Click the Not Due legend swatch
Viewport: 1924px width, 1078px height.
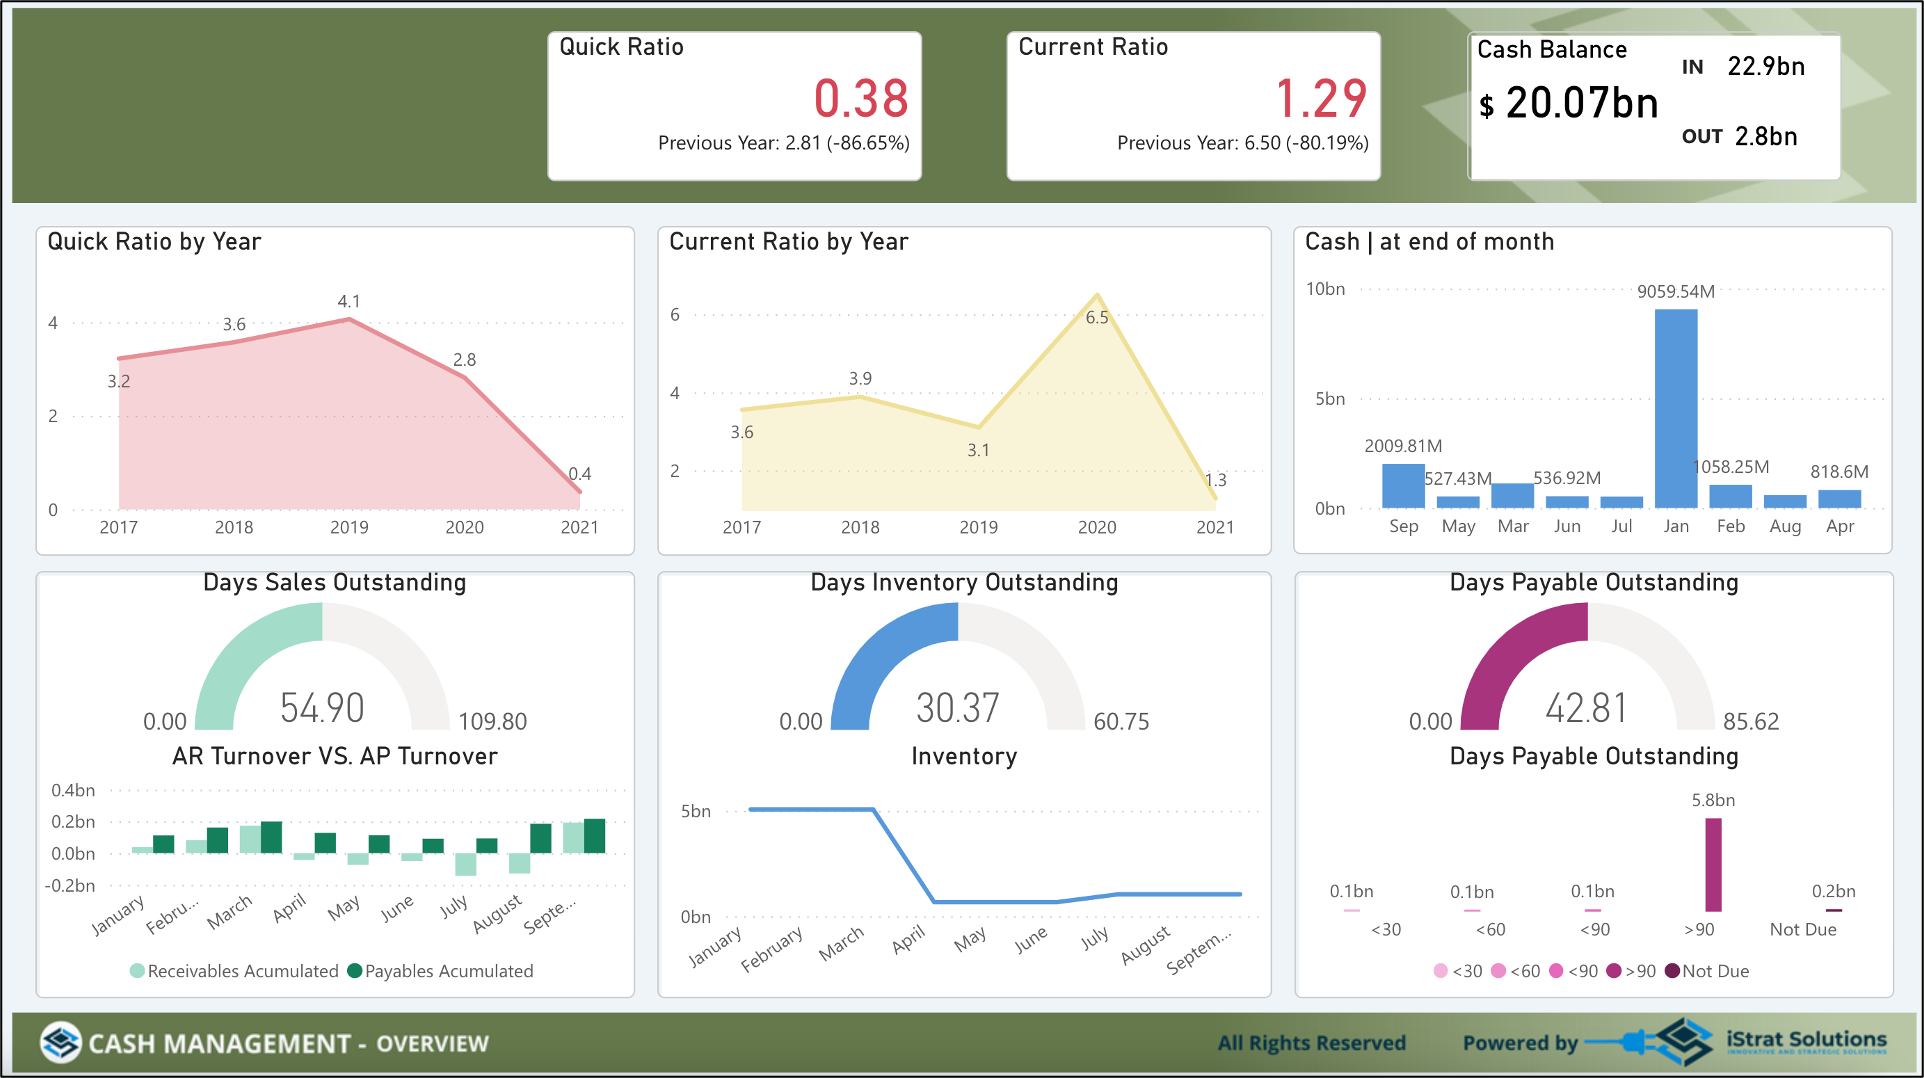(x=1671, y=971)
